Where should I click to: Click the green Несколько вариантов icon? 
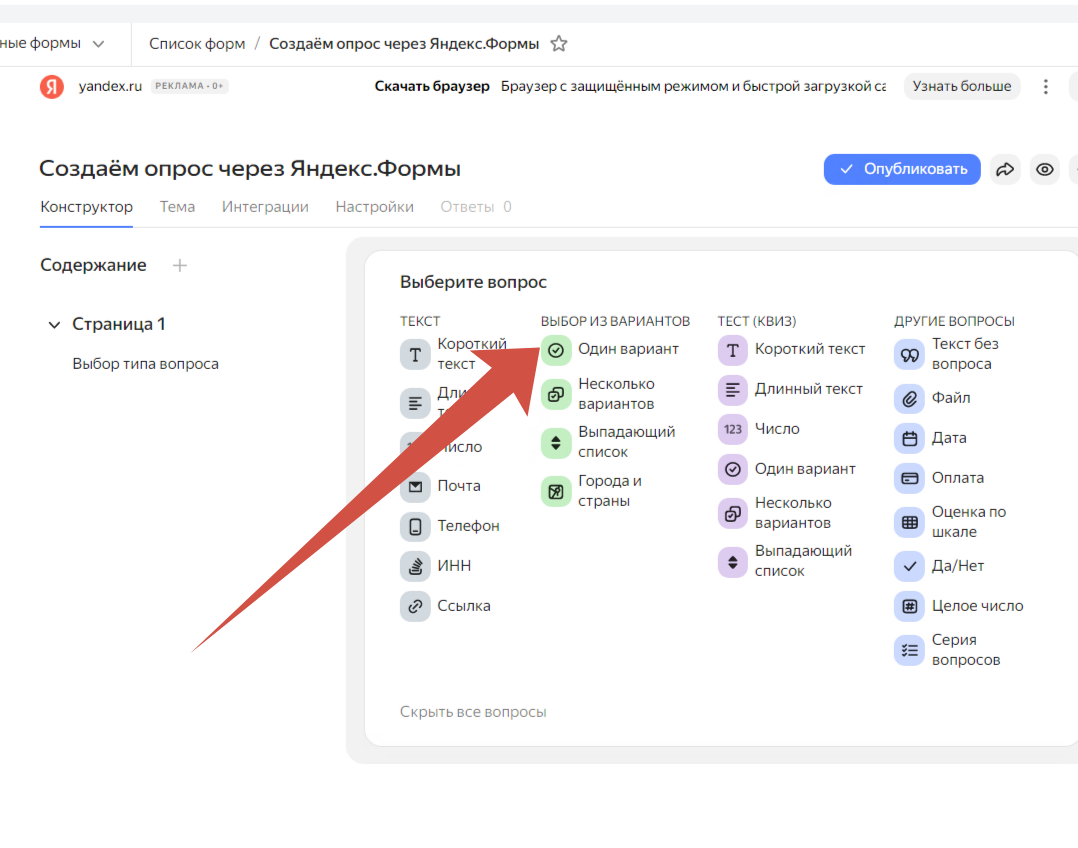pyautogui.click(x=556, y=394)
